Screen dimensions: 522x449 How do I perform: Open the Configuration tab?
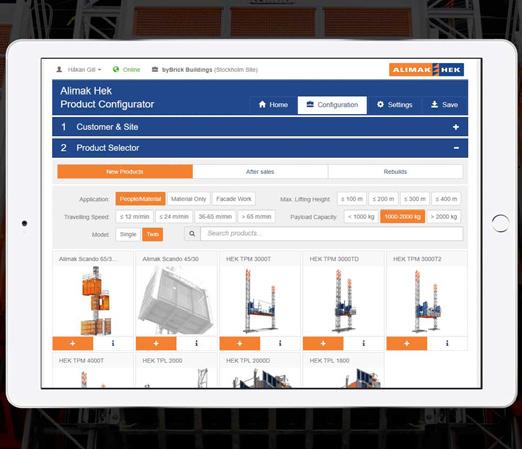332,105
